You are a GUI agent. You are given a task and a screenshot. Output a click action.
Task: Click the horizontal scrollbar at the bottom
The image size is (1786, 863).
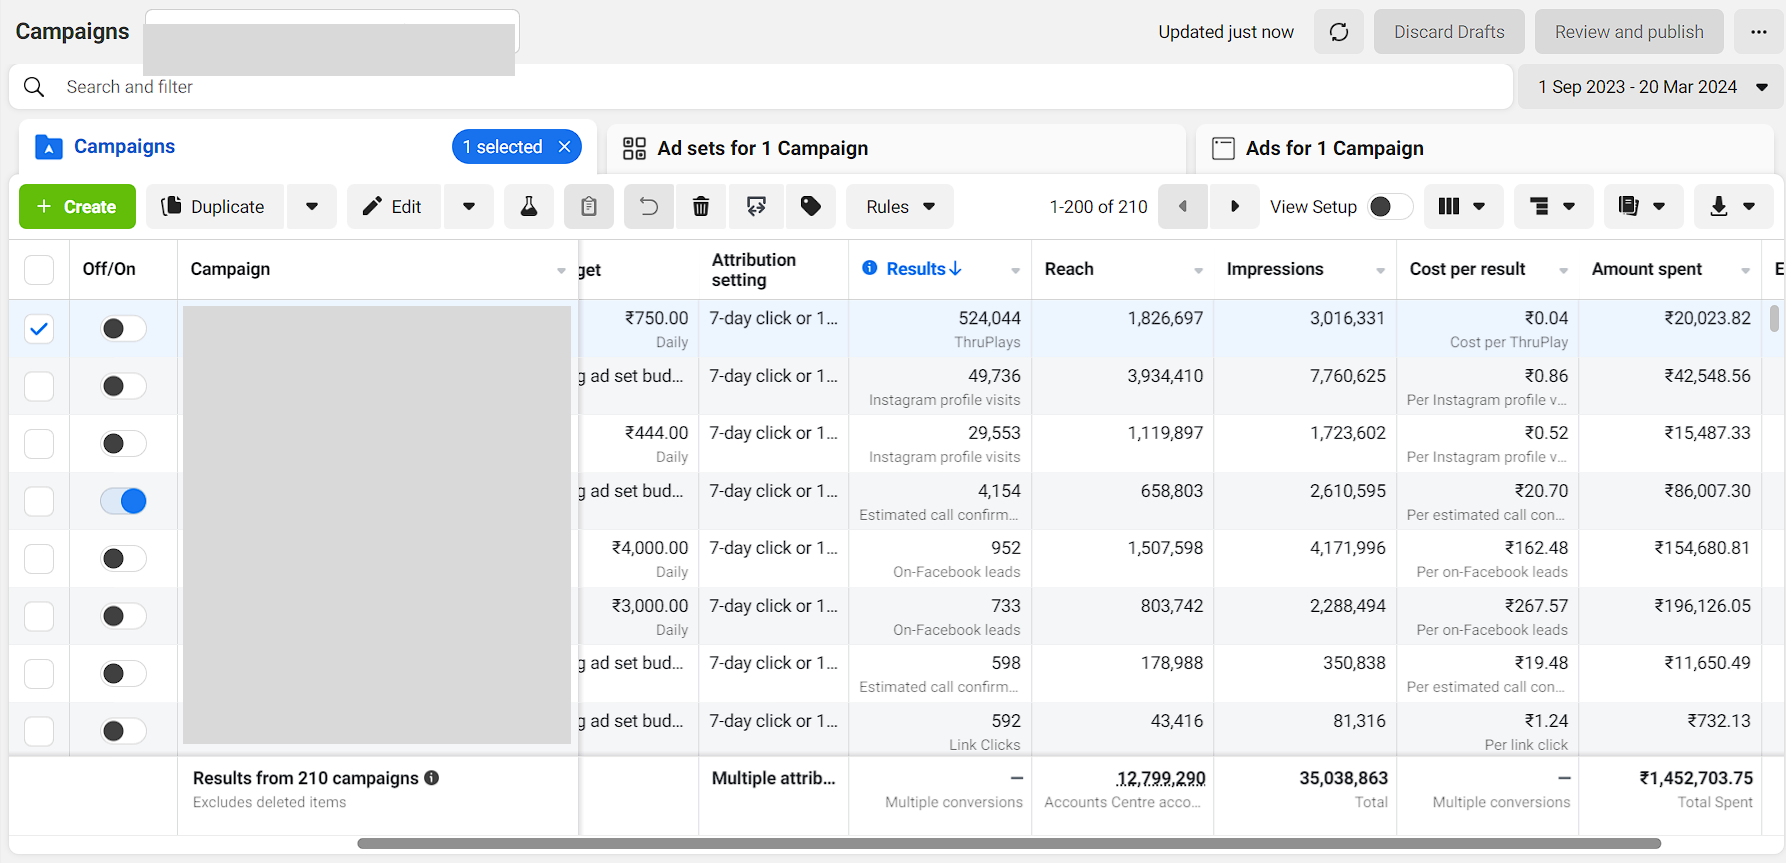coord(1008,844)
